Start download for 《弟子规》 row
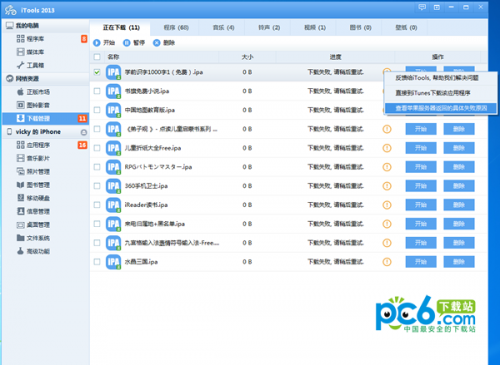 (421, 129)
